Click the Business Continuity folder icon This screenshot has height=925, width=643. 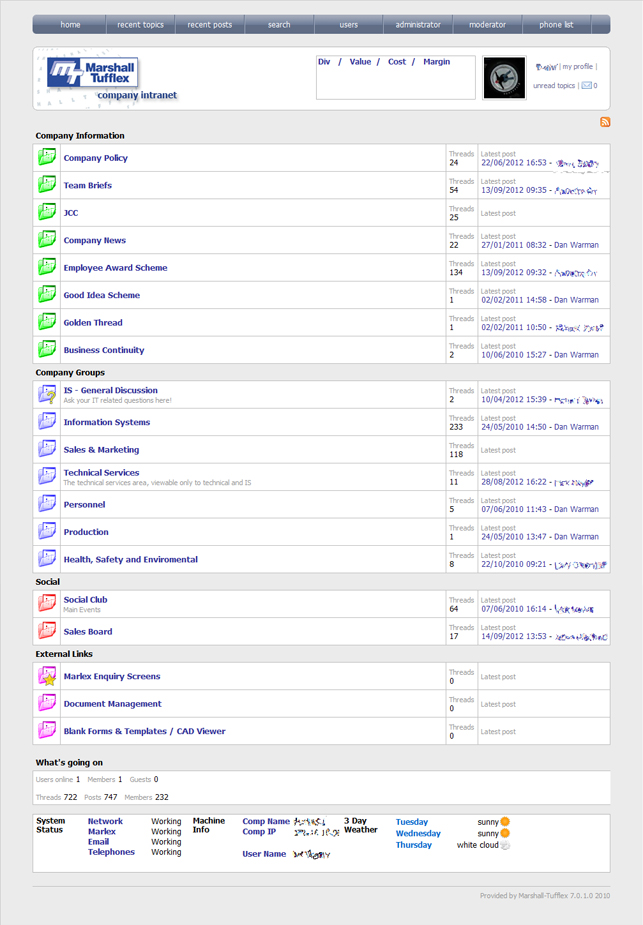pyautogui.click(x=47, y=349)
